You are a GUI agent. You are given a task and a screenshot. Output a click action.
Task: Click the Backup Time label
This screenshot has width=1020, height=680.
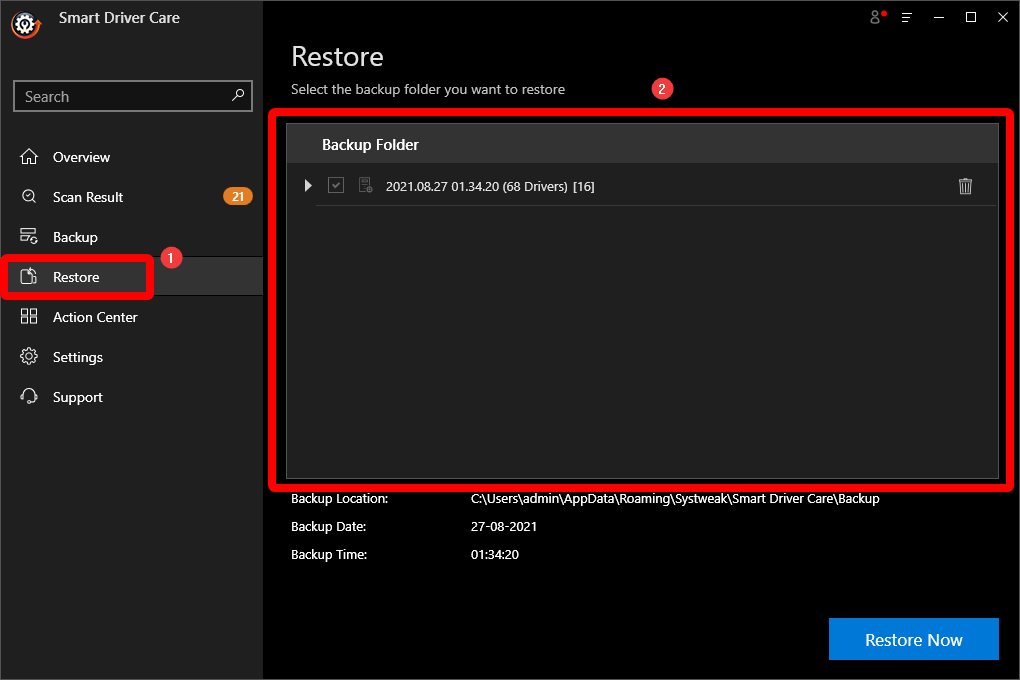(x=329, y=554)
